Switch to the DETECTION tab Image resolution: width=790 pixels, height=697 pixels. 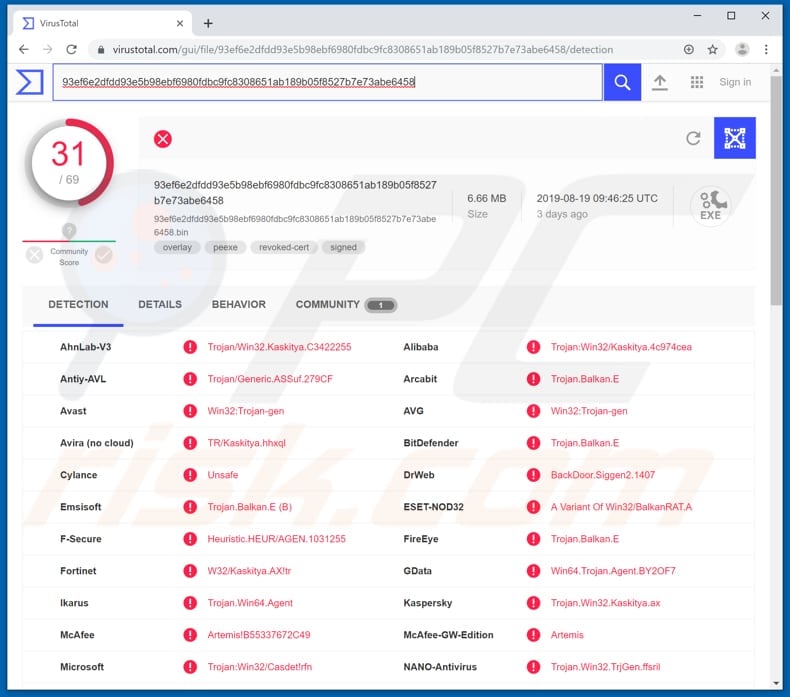[78, 304]
